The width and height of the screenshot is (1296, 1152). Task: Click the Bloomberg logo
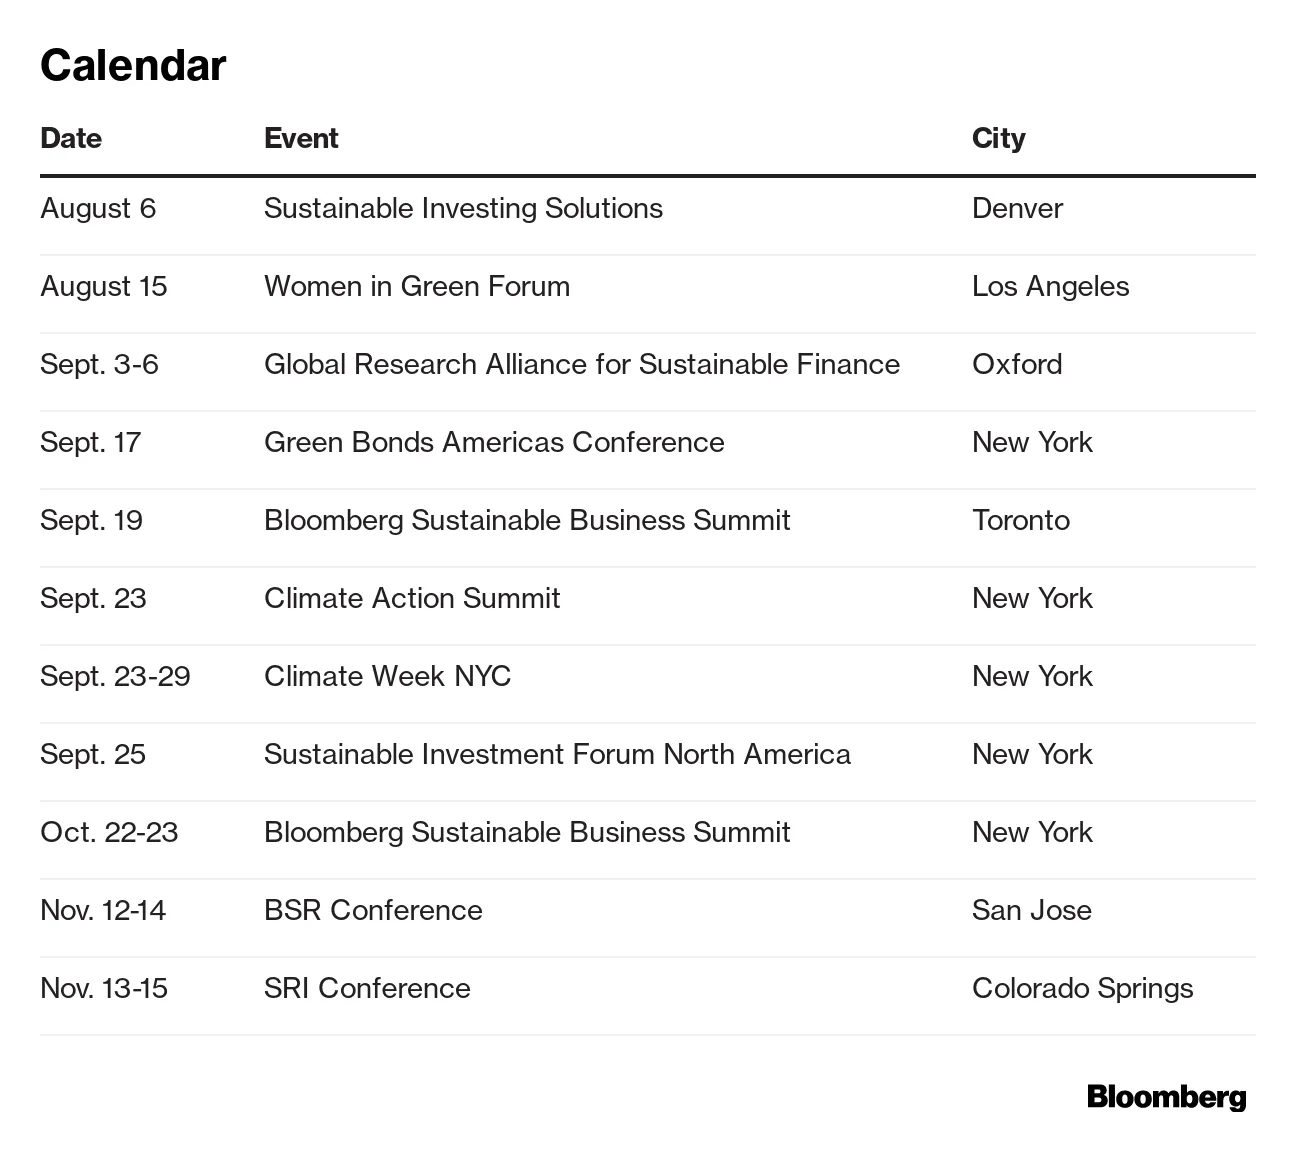coord(1166,1097)
